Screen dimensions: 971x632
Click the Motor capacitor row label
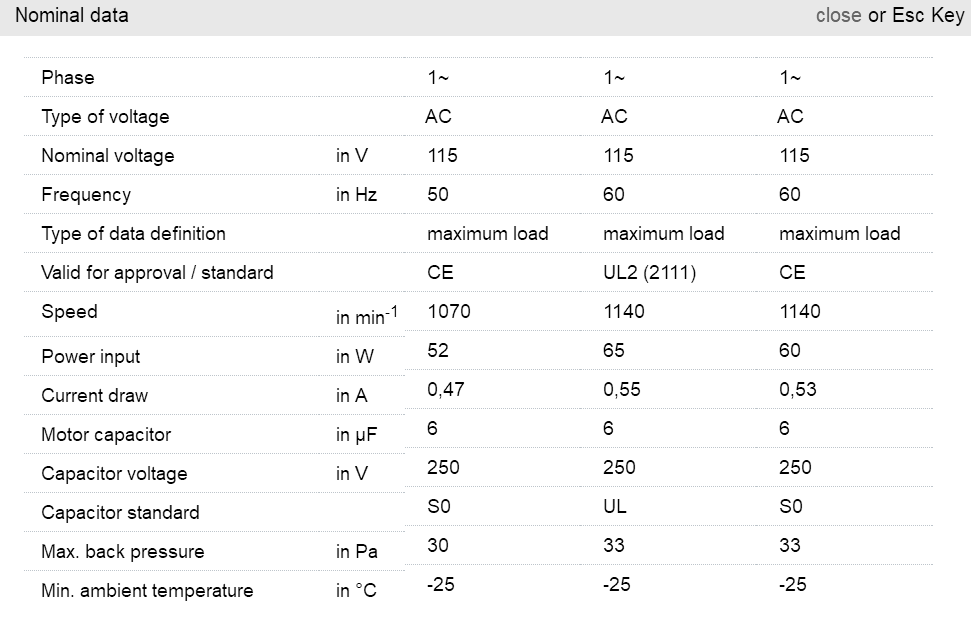pyautogui.click(x=106, y=435)
